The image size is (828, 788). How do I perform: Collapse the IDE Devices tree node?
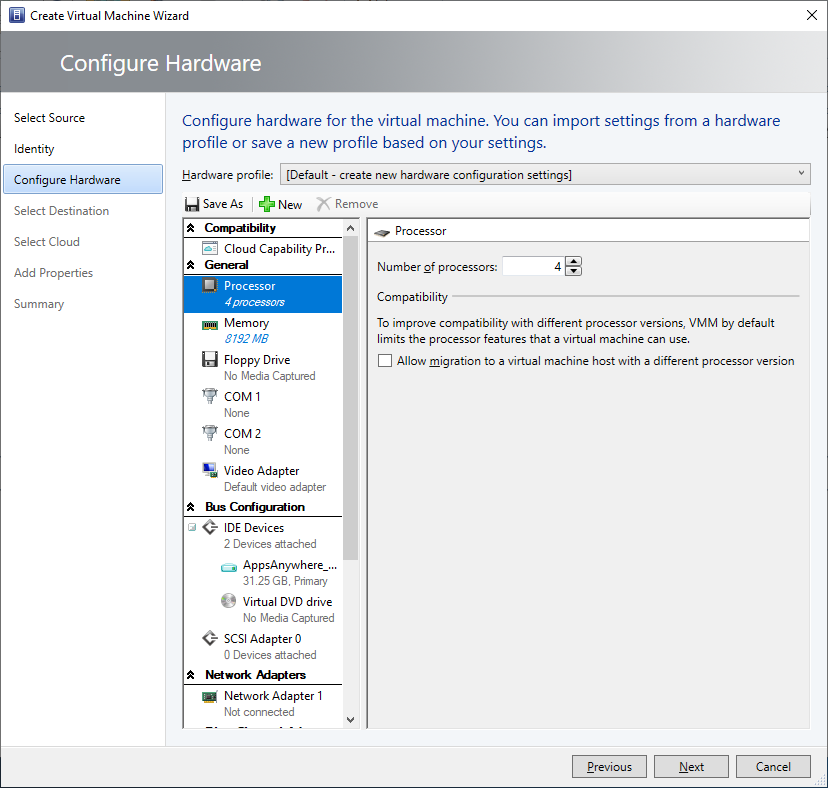click(192, 528)
